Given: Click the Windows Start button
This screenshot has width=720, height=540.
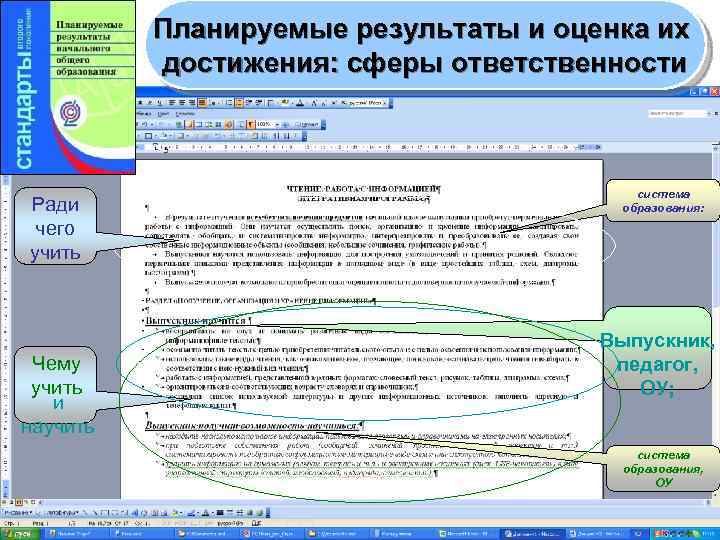Looking at the screenshot, I should [x=20, y=534].
